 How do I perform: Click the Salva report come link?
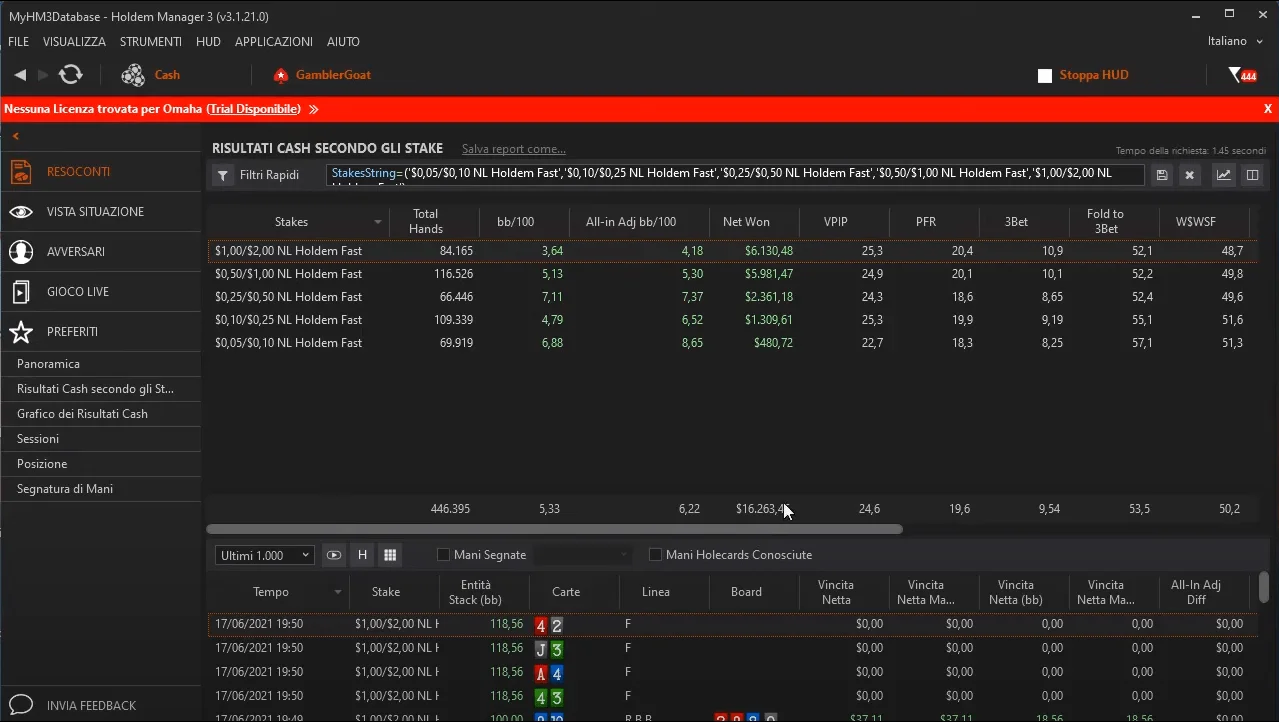(x=513, y=149)
